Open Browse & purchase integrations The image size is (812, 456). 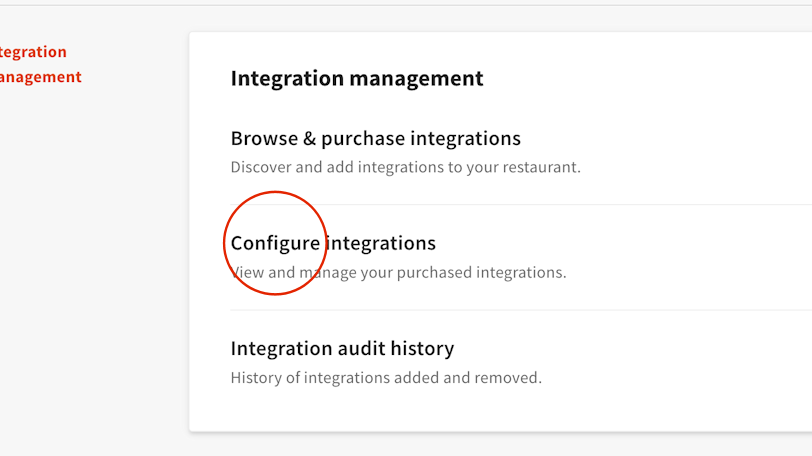[375, 138]
